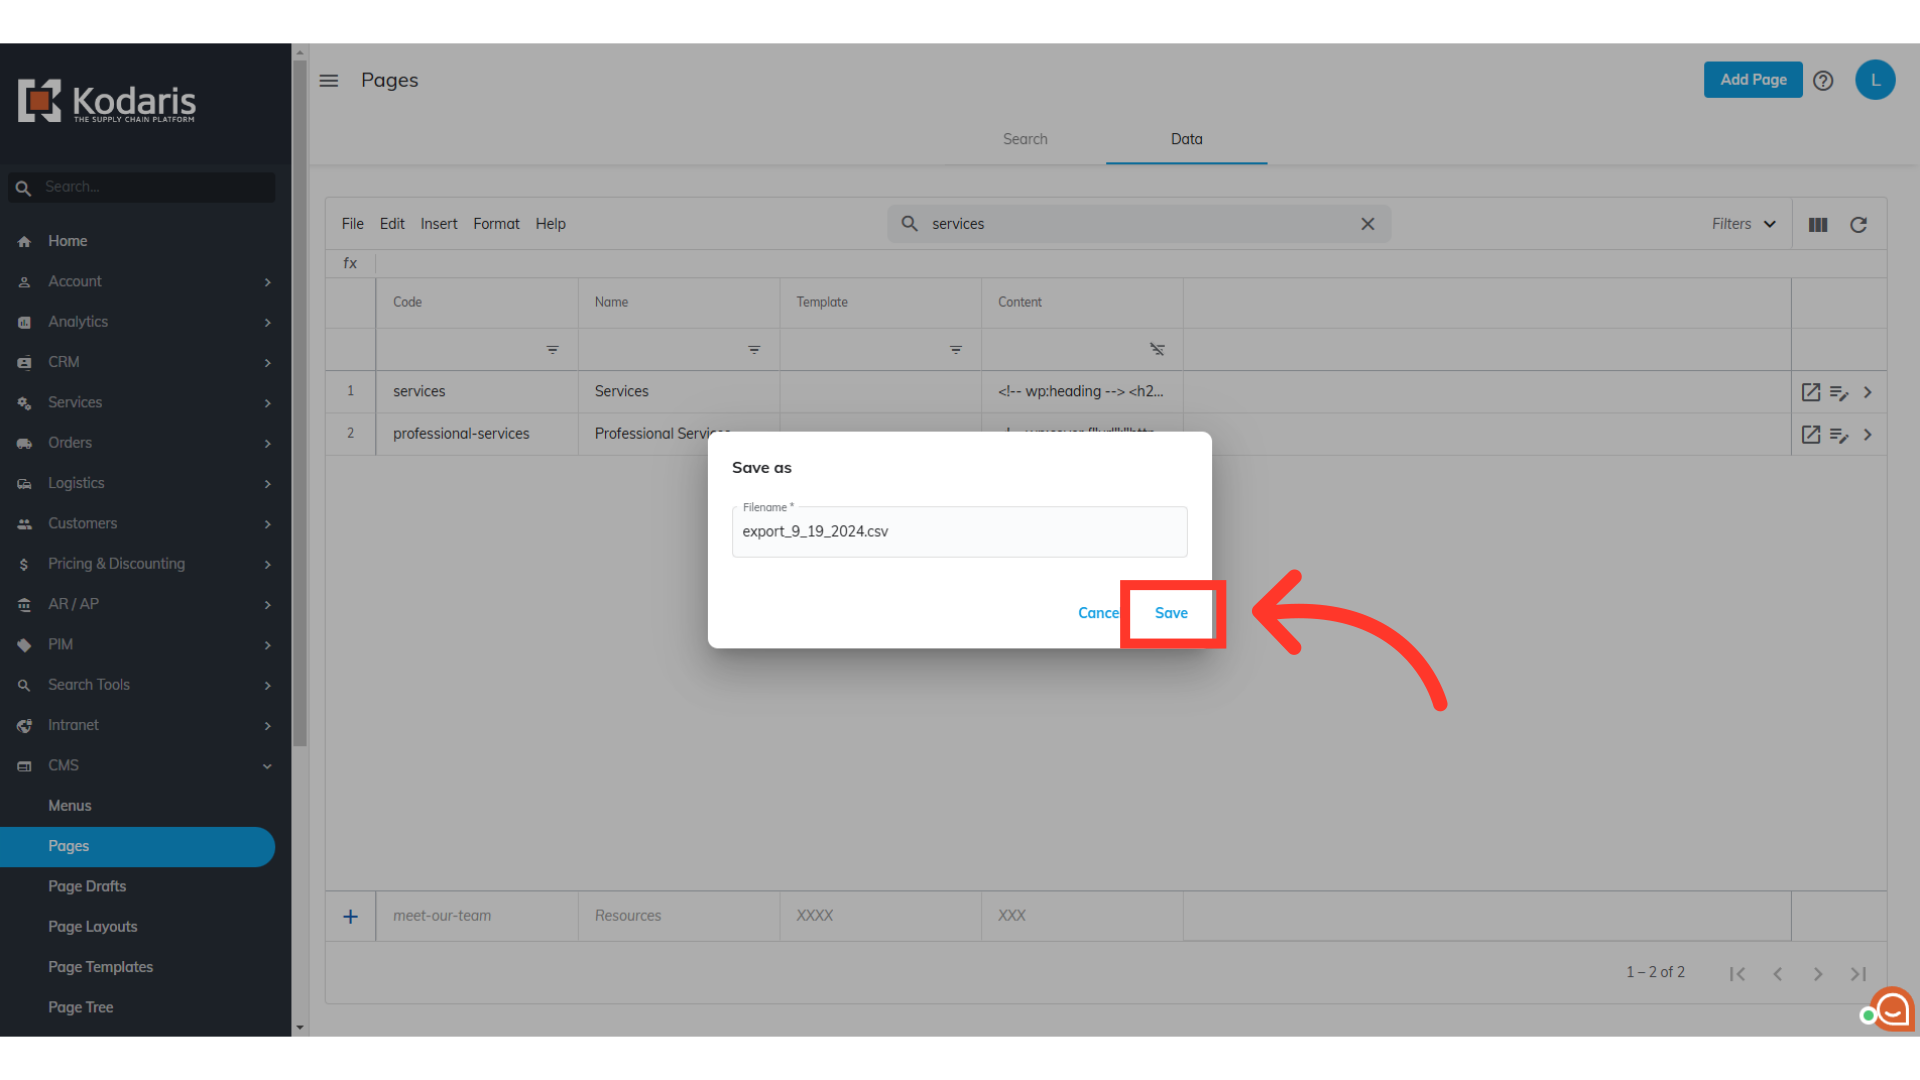This screenshot has width=1920, height=1080.
Task: Click the chat support bubble icon
Action: click(1891, 1010)
